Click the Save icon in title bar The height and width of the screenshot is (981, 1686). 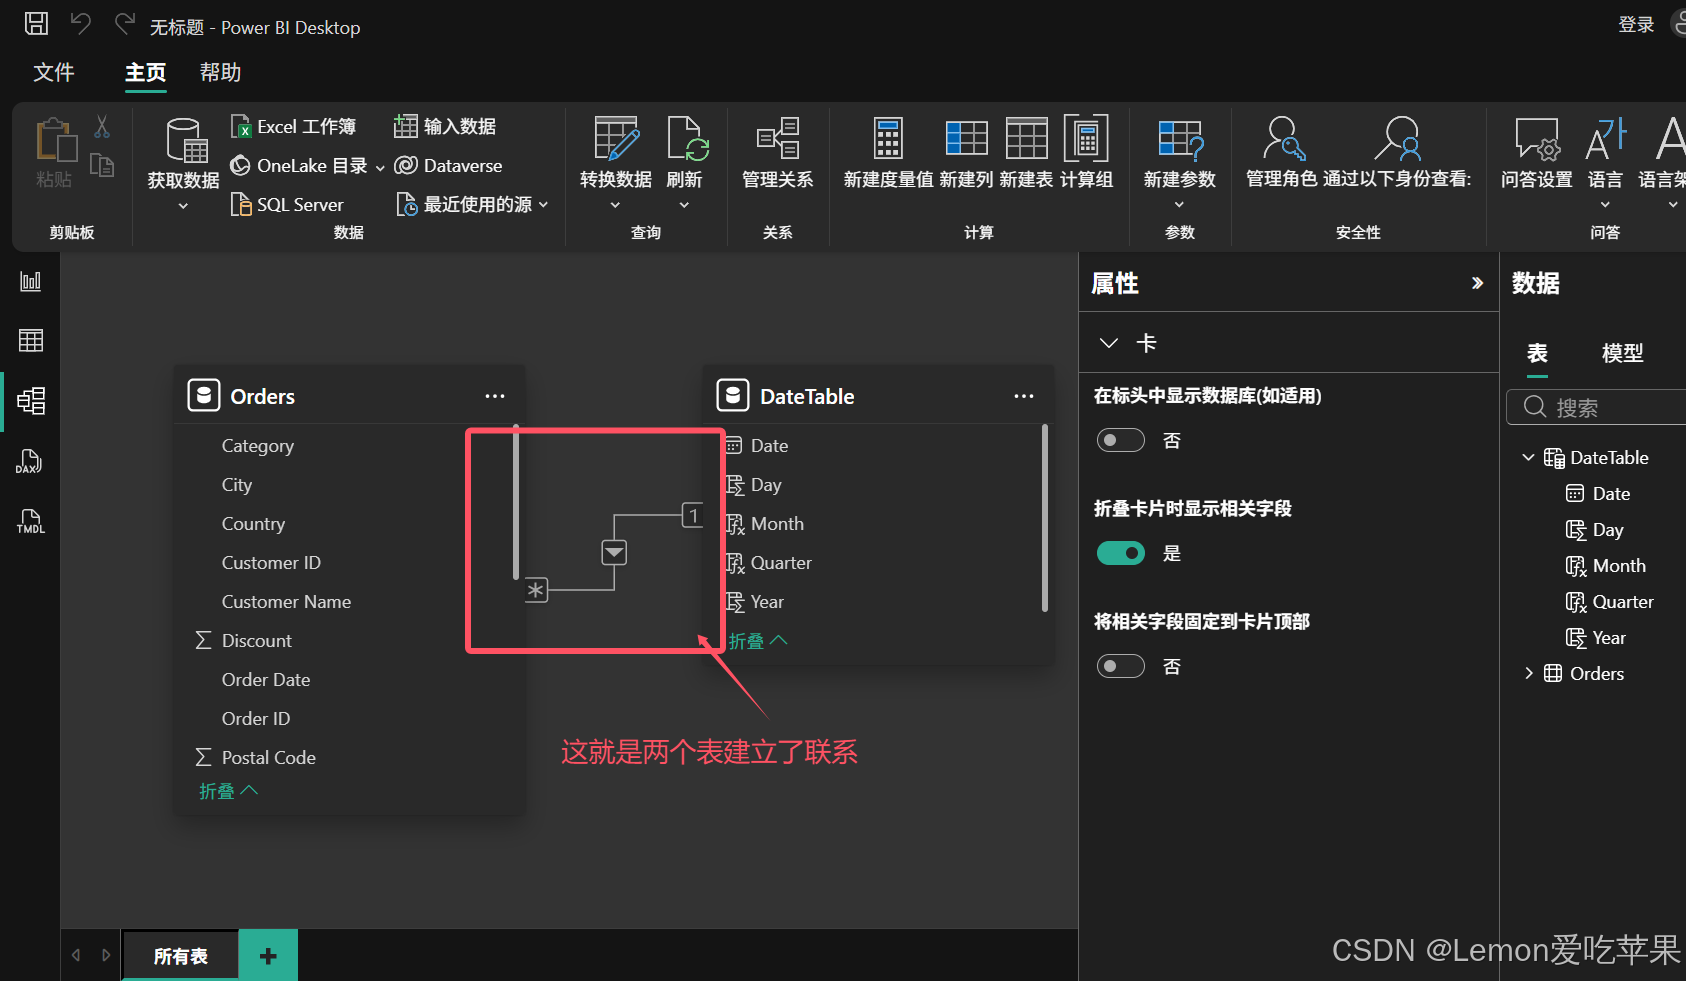click(36, 23)
